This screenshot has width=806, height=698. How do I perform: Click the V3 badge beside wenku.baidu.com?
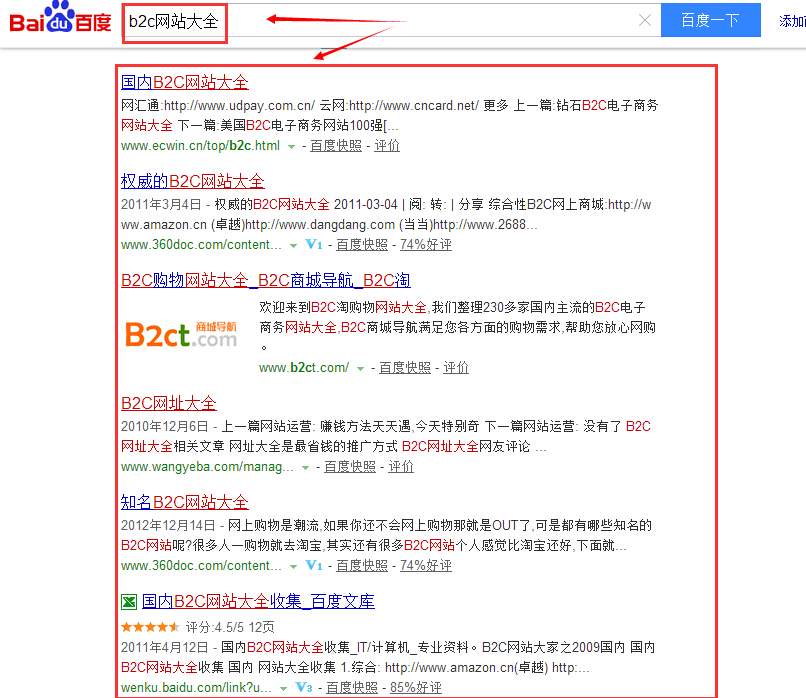304,687
